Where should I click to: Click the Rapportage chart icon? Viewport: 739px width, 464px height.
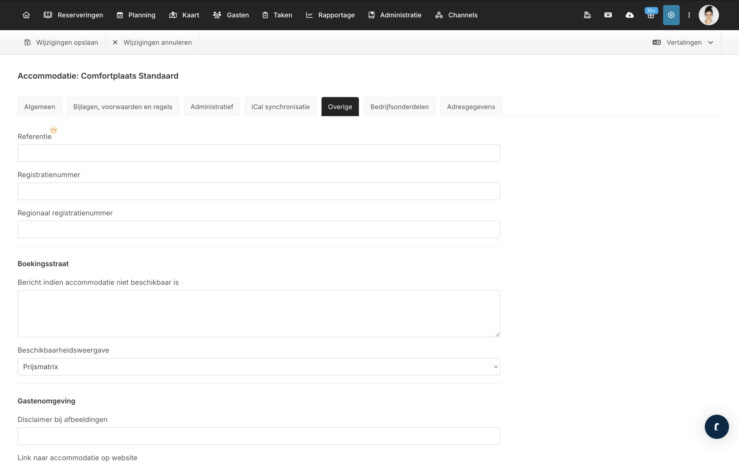coord(309,15)
